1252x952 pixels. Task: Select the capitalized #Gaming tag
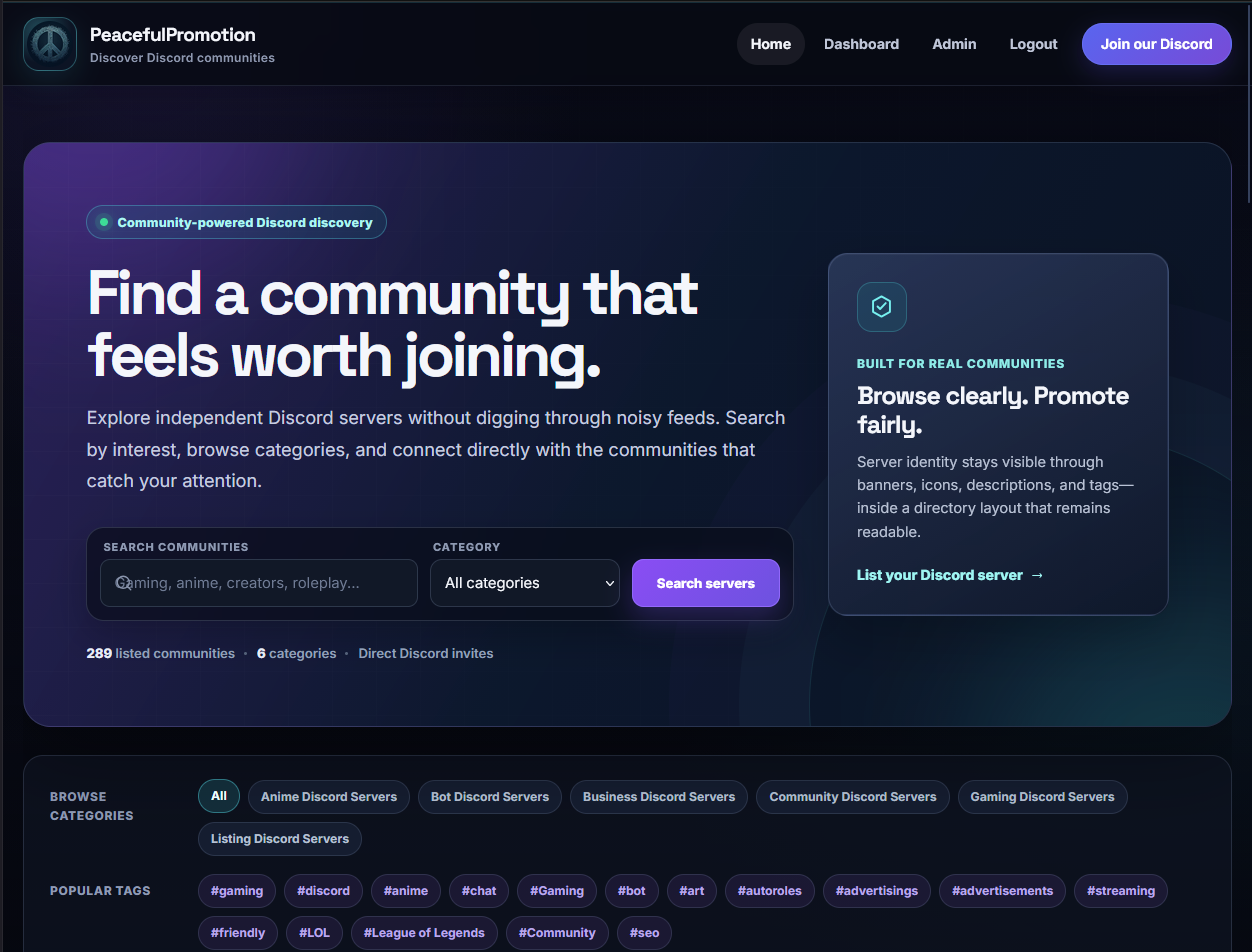pos(557,891)
